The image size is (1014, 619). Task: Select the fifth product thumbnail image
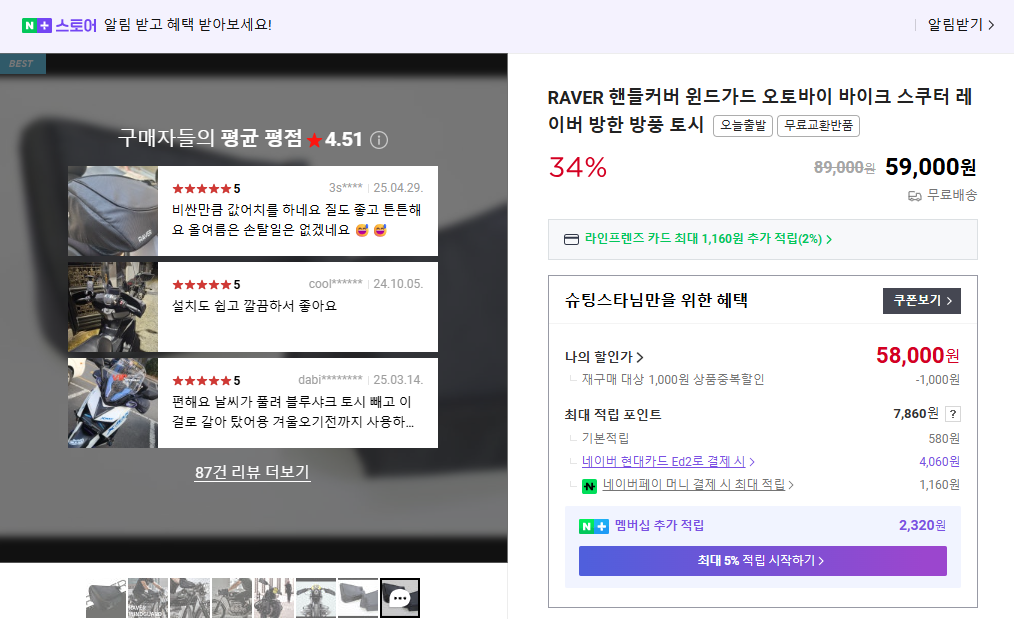pyautogui.click(x=274, y=598)
